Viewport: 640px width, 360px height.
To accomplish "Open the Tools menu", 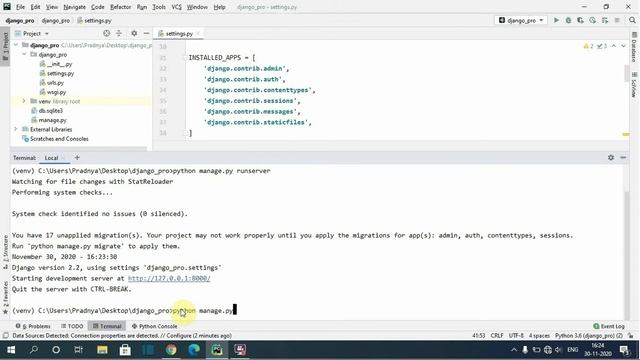I will tap(159, 7).
